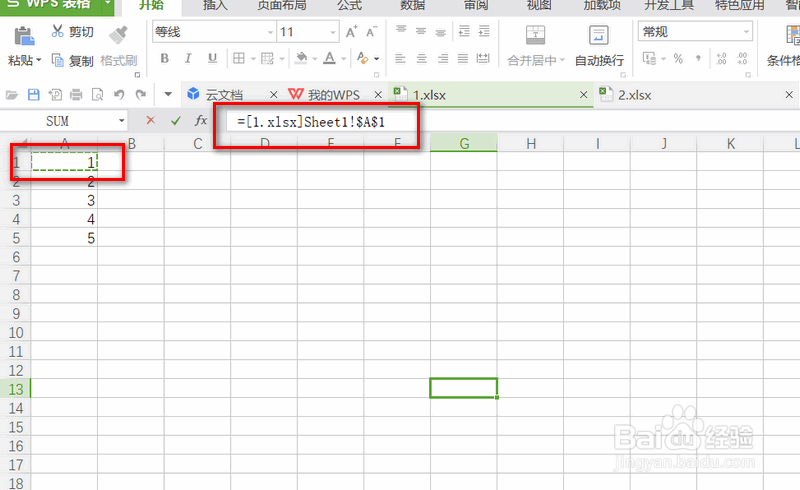Switch to the 插入 (Insert) ribbon tab

pyautogui.click(x=215, y=5)
